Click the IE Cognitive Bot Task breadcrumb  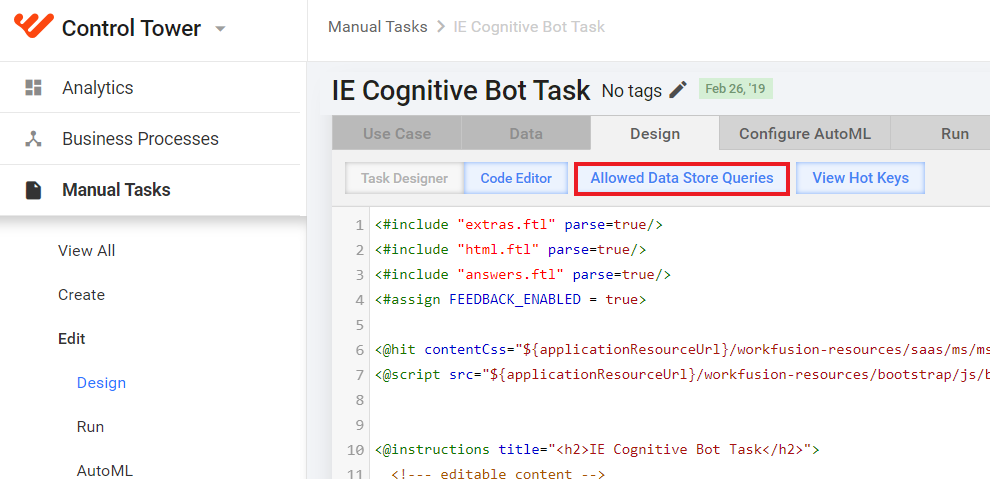529,27
